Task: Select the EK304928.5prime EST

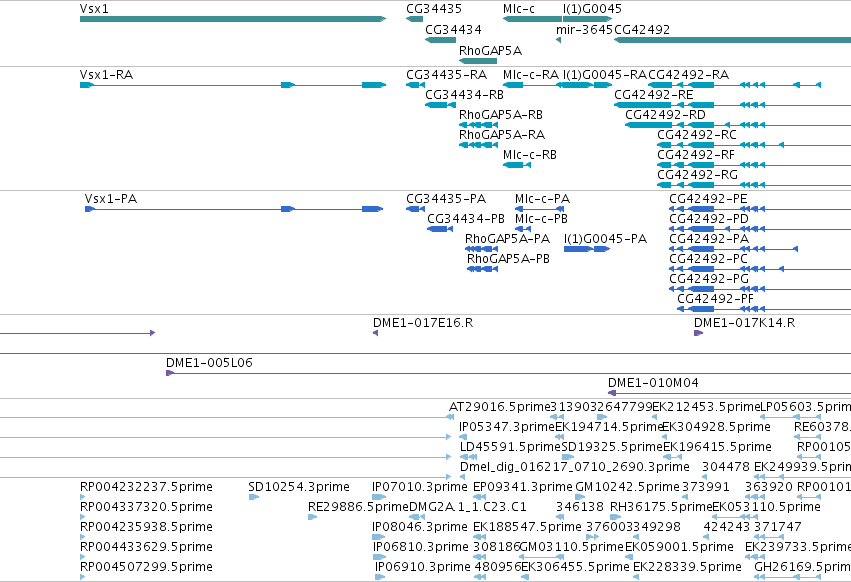Action: pos(664,436)
